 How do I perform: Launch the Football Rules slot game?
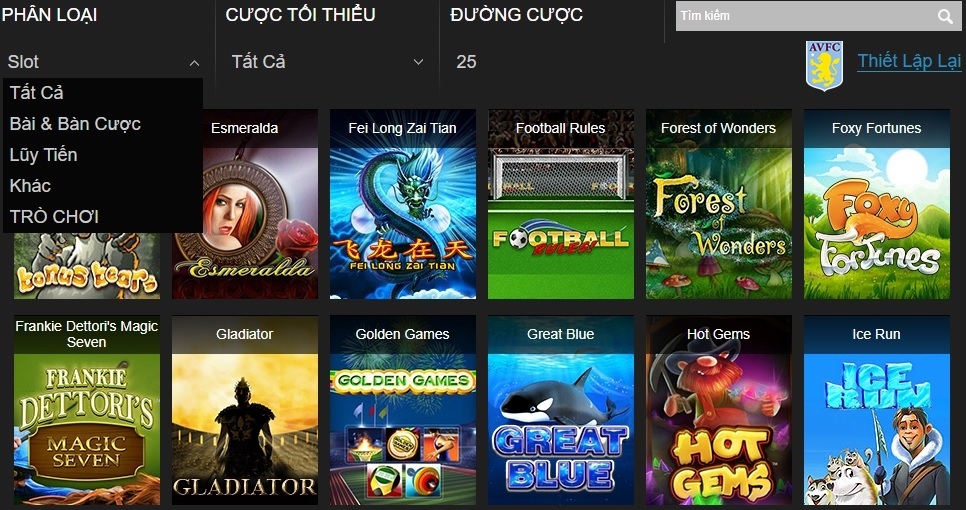[561, 204]
